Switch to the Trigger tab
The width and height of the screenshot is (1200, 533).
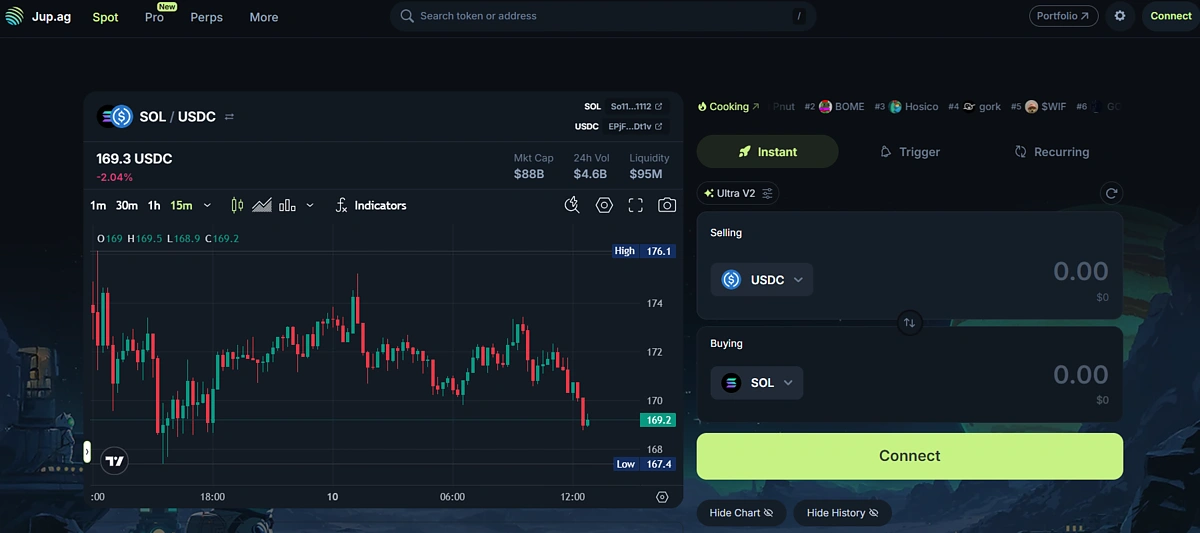[910, 152]
